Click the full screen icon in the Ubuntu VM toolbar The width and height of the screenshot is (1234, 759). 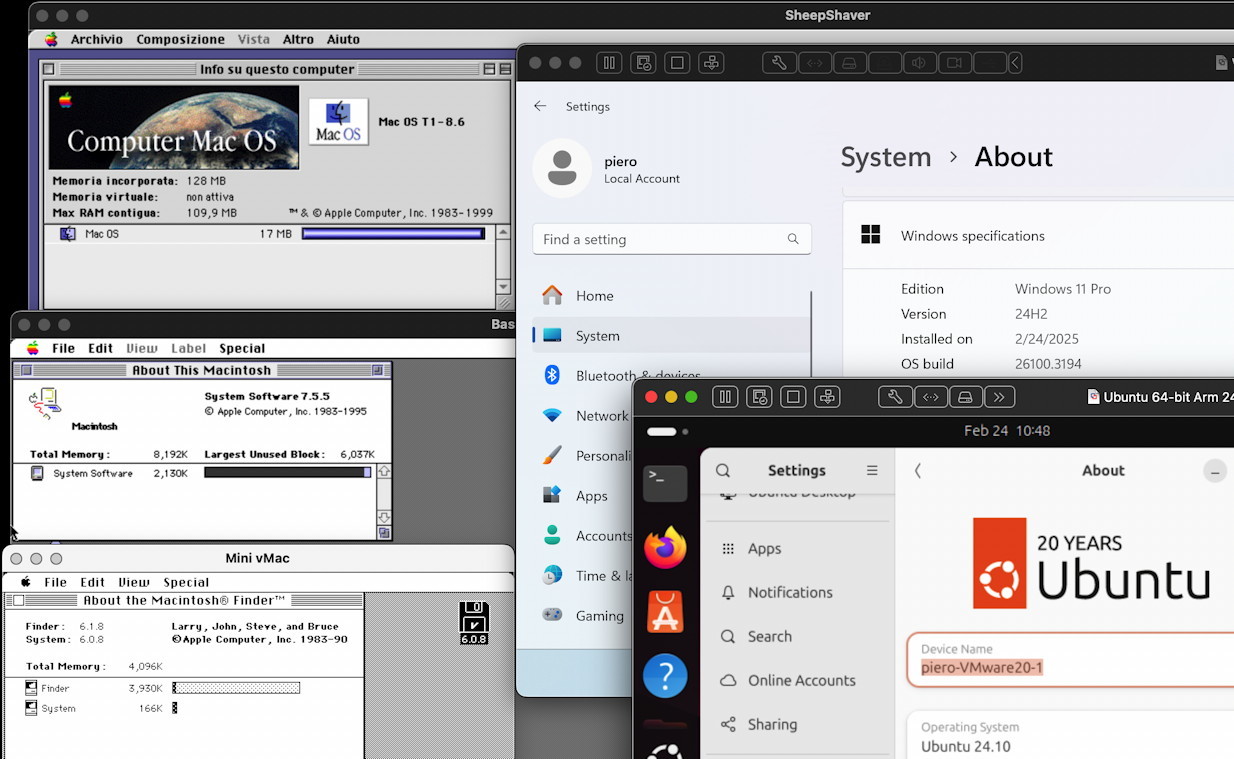(x=794, y=397)
